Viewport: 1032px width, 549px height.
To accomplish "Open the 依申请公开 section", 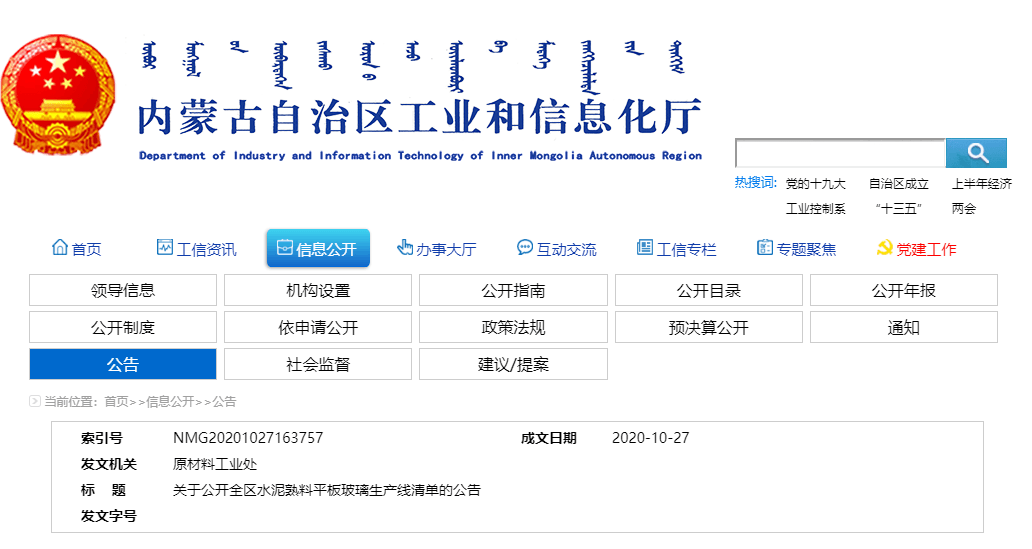I will click(x=318, y=327).
